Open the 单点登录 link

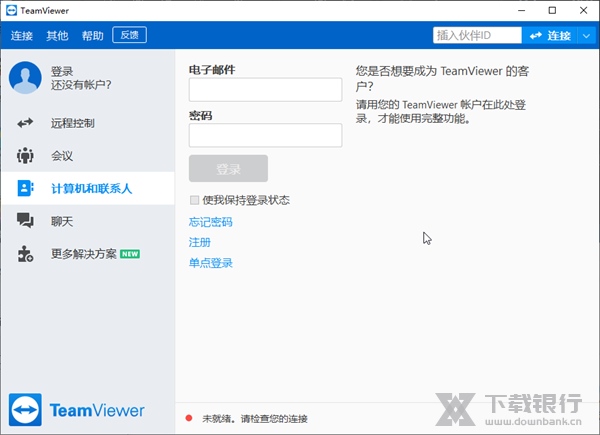(x=210, y=263)
